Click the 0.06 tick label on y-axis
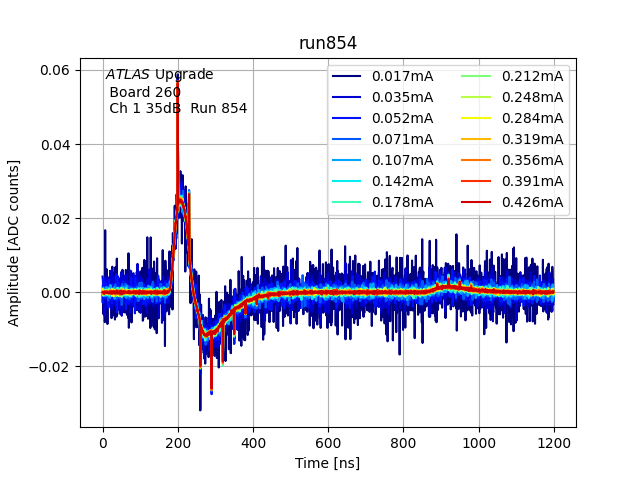Image resolution: width=640 pixels, height=480 pixels. coord(55,71)
